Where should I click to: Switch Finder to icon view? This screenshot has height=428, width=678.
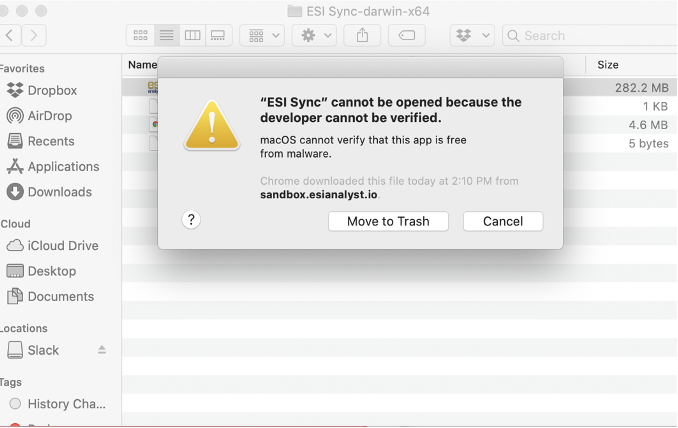pyautogui.click(x=140, y=35)
